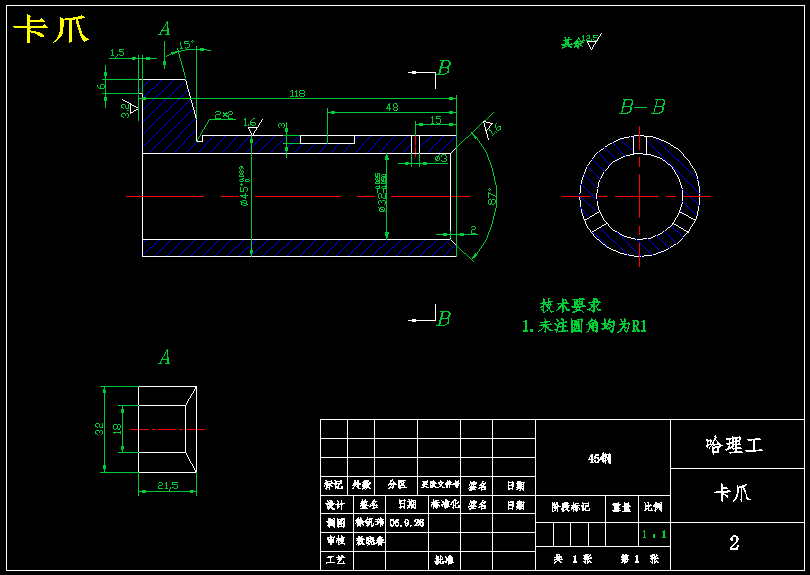Select the 118 length dimension
Screen dimensions: 810x575
pyautogui.click(x=297, y=94)
